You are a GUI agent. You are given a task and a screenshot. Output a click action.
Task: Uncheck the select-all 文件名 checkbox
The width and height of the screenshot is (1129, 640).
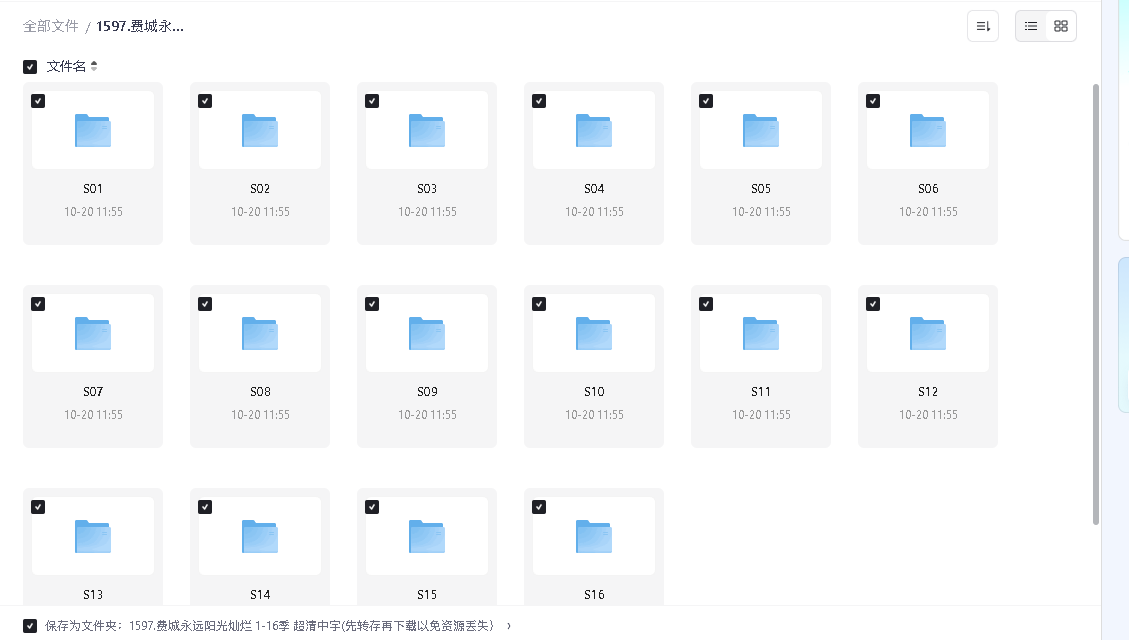pyautogui.click(x=30, y=66)
